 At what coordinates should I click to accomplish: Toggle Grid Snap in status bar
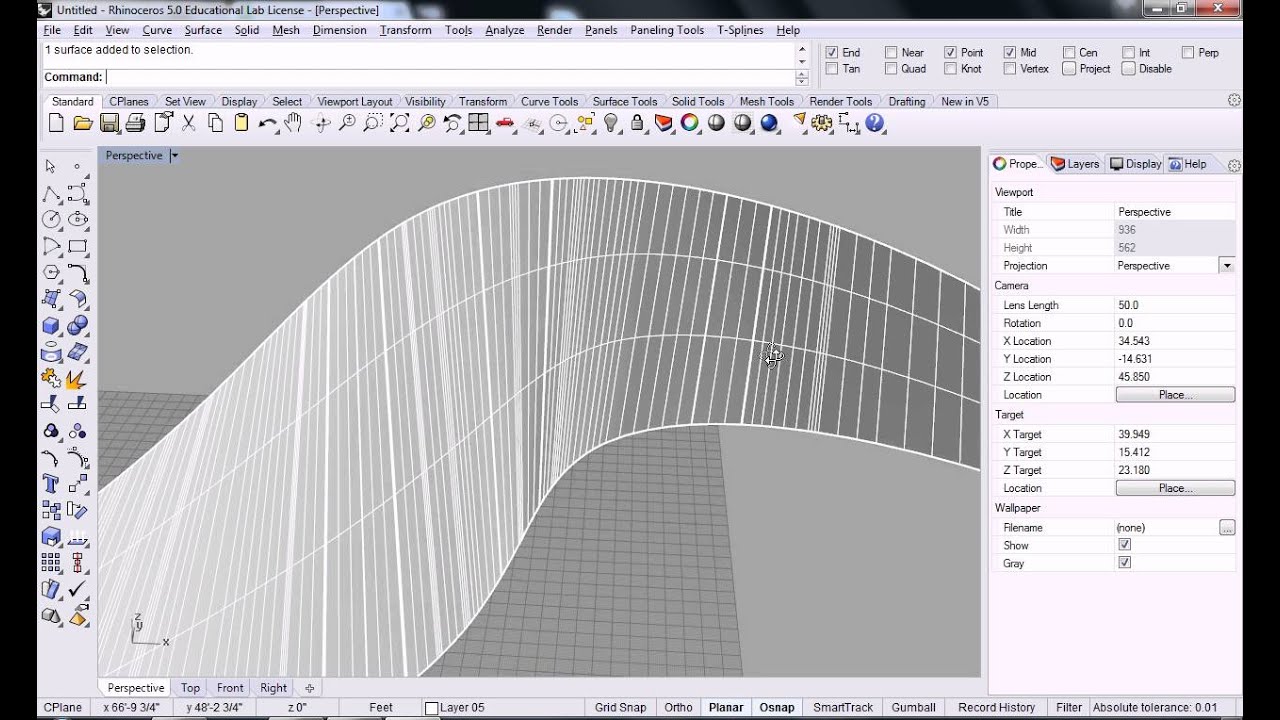620,707
